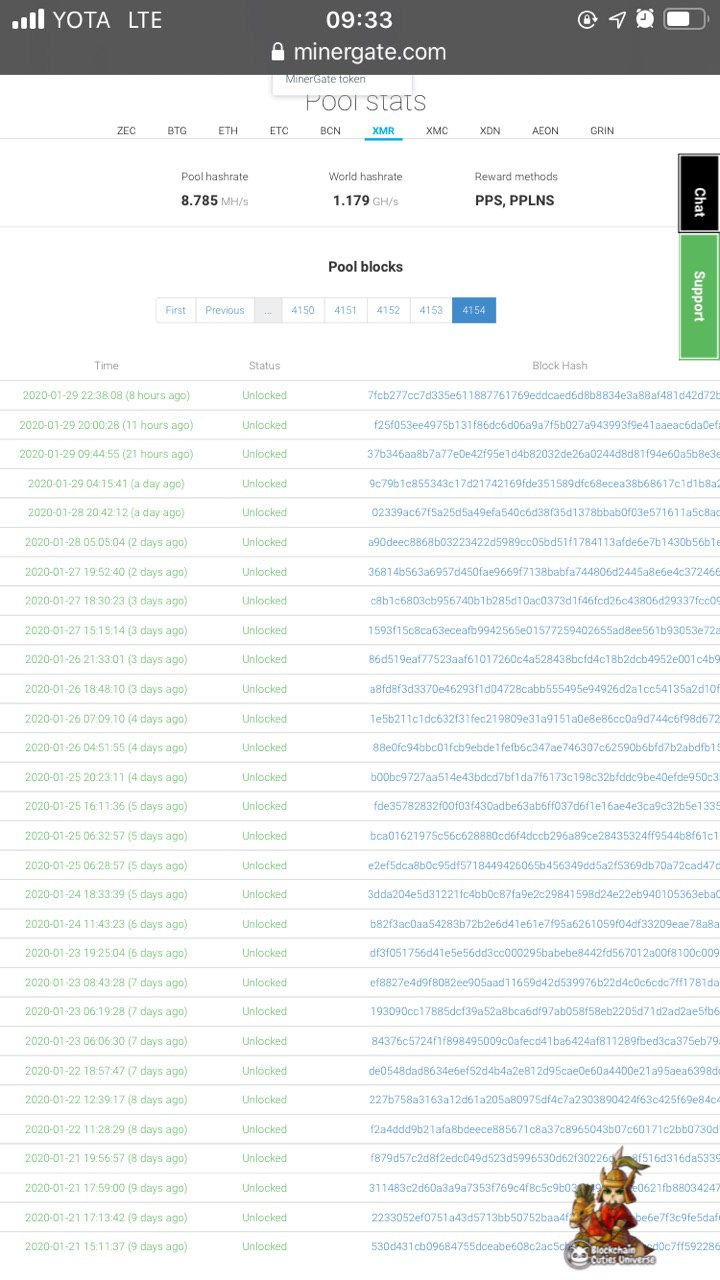Open block hash starting 1593f15c8ca63c

click(543, 631)
